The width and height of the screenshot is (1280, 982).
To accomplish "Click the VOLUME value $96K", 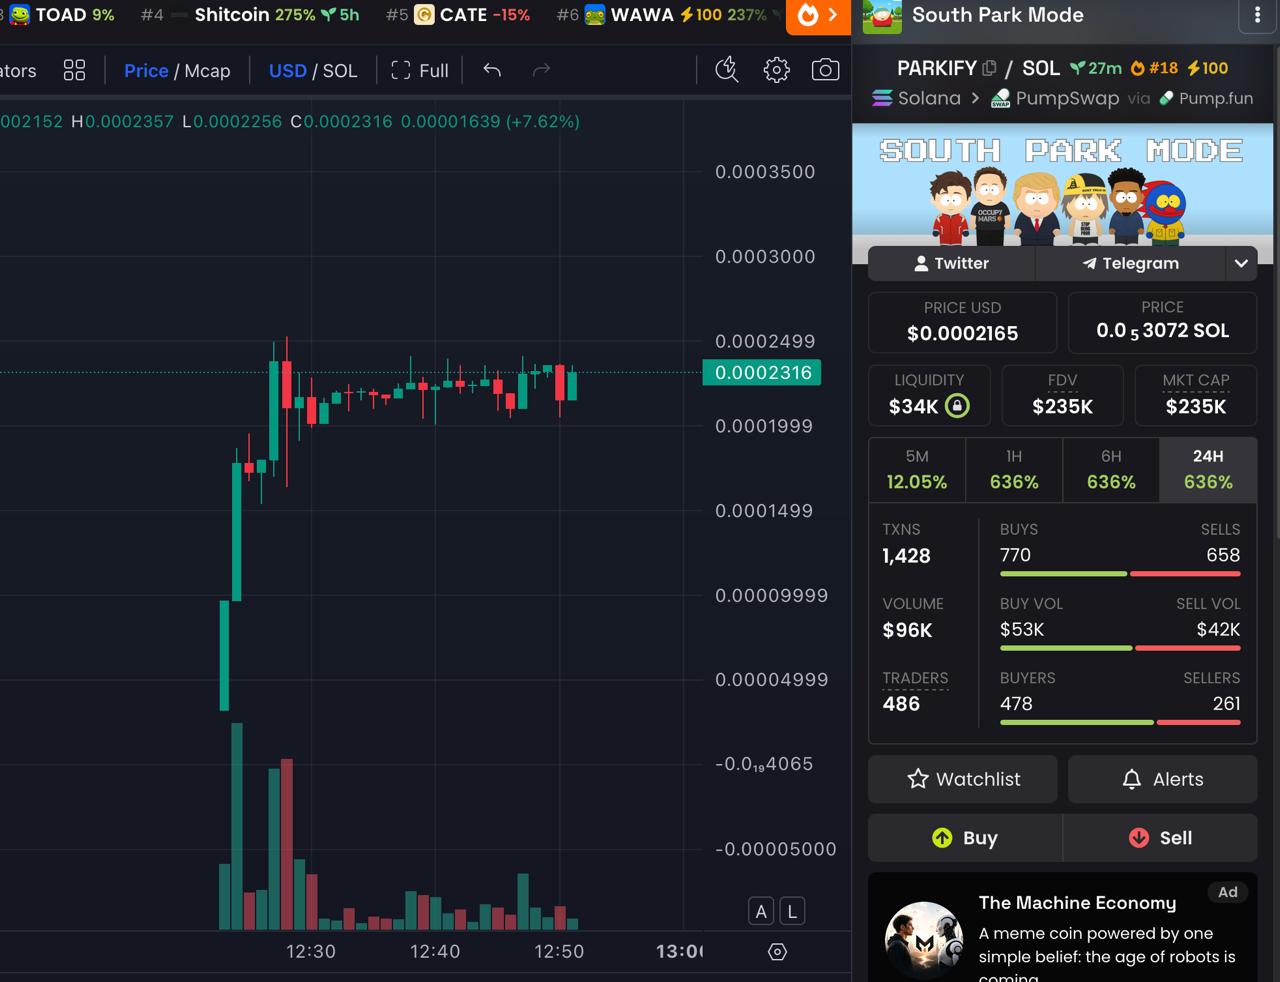I will pos(907,630).
